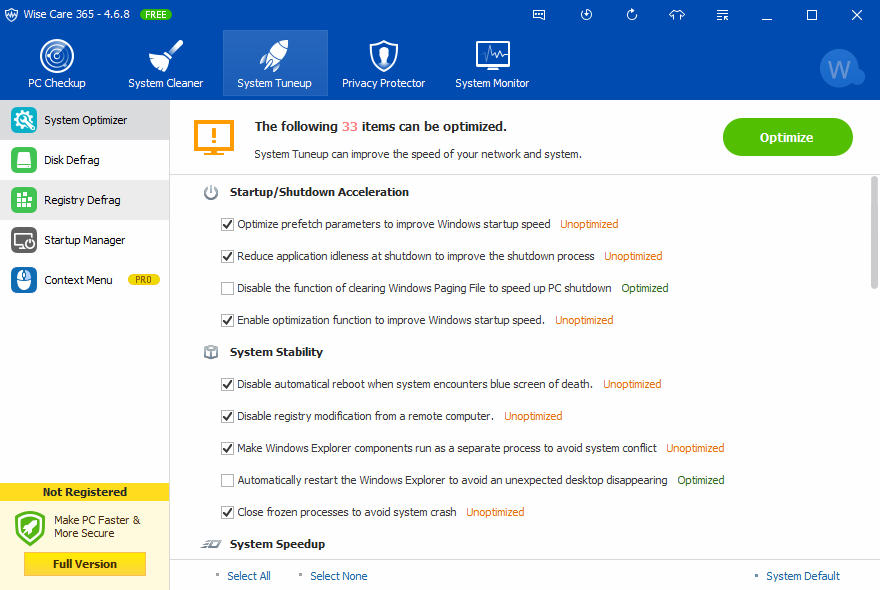Image resolution: width=880 pixels, height=590 pixels.
Task: Select the System Tuneup rocket tab
Action: [274, 63]
